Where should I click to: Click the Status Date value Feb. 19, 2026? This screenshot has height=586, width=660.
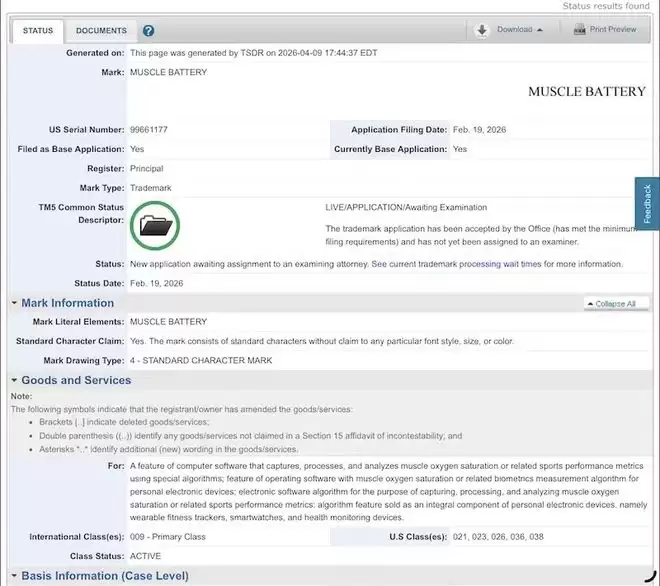click(157, 283)
